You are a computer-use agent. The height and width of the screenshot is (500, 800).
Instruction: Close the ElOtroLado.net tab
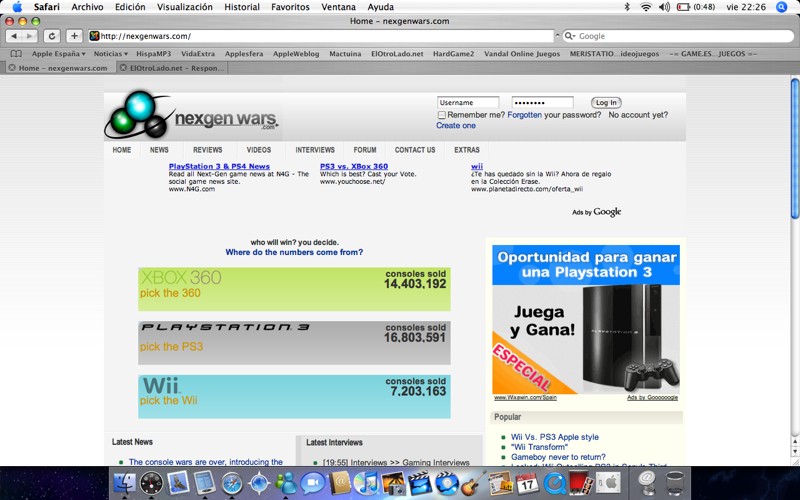coord(123,67)
